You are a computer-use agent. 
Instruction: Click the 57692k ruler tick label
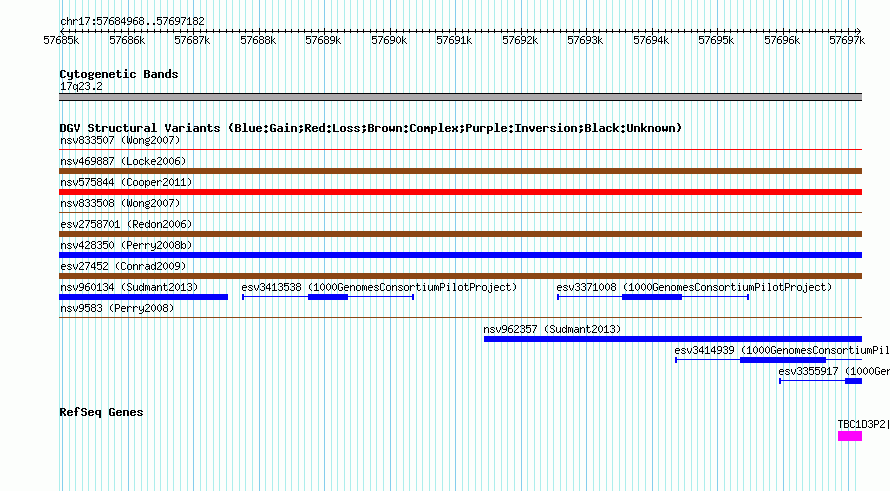point(520,40)
